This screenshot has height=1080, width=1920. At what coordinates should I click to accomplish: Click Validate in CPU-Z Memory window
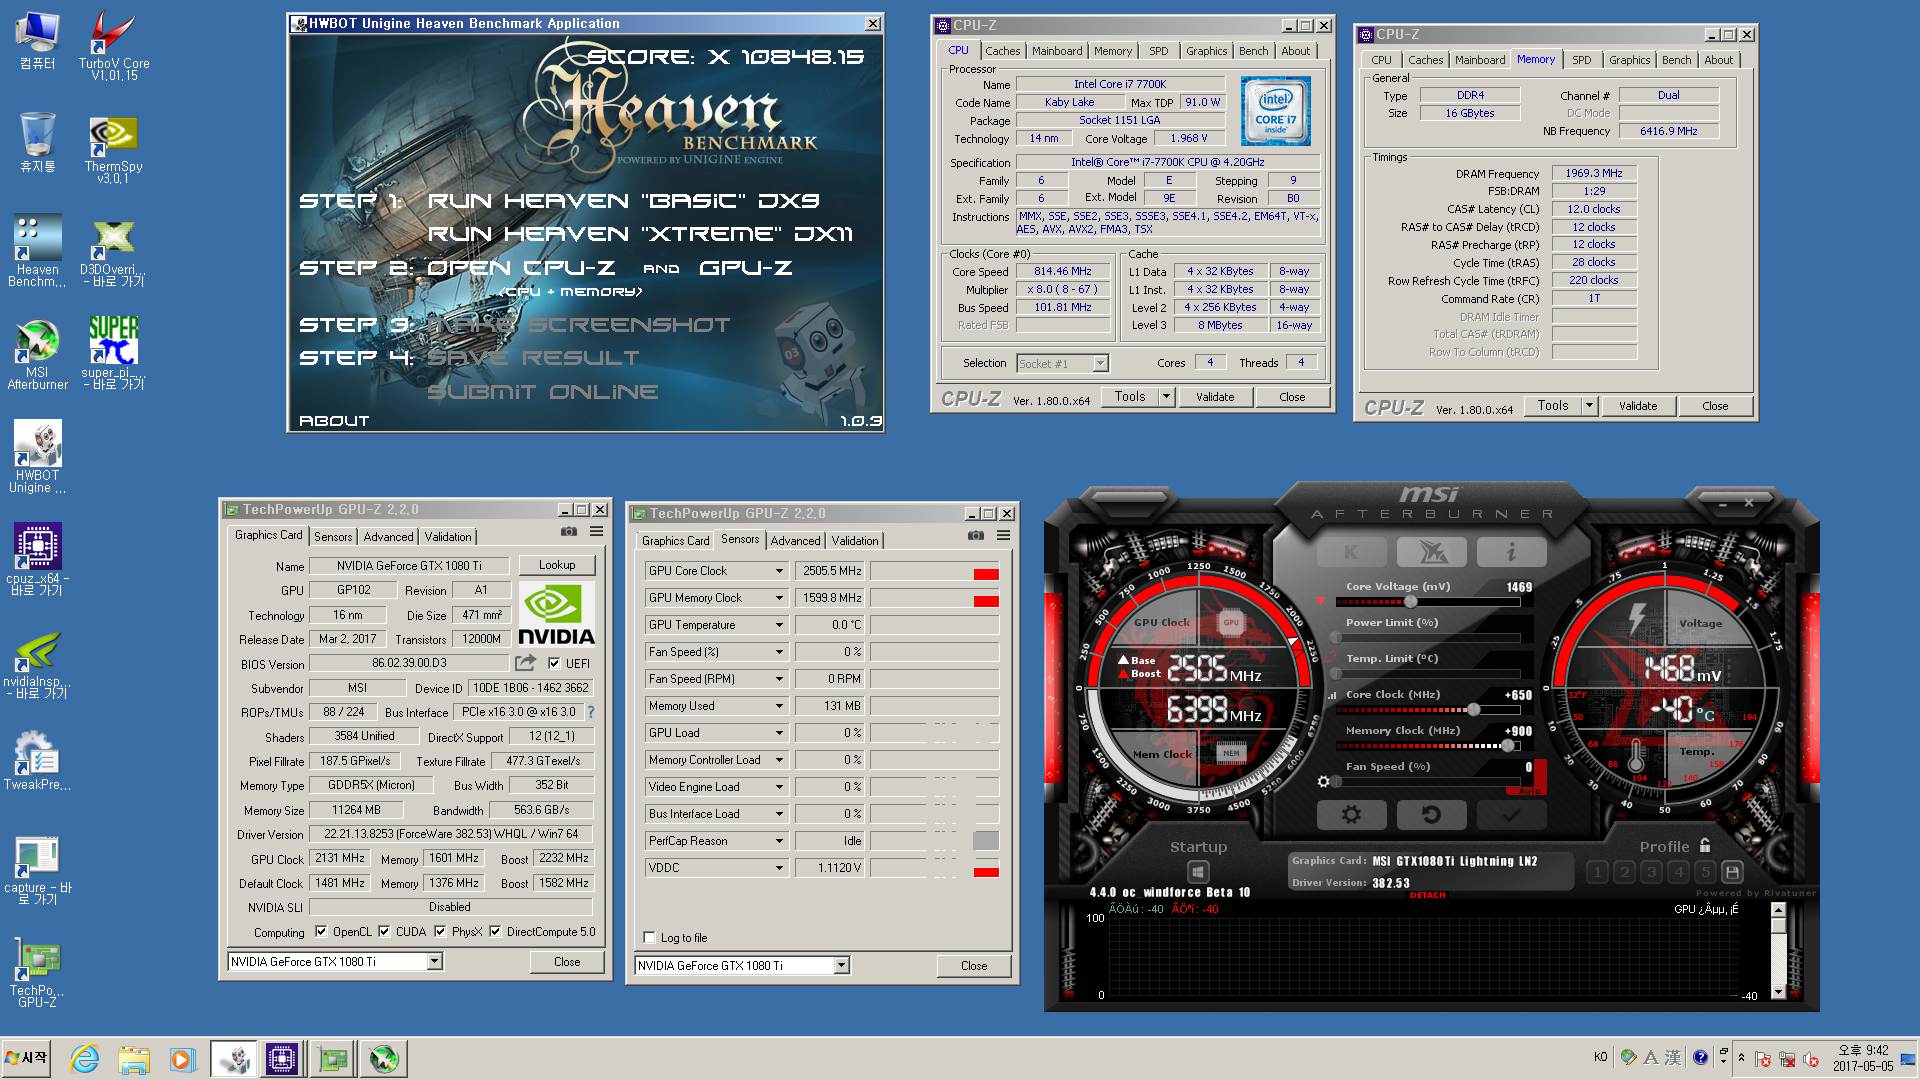pyautogui.click(x=1638, y=406)
